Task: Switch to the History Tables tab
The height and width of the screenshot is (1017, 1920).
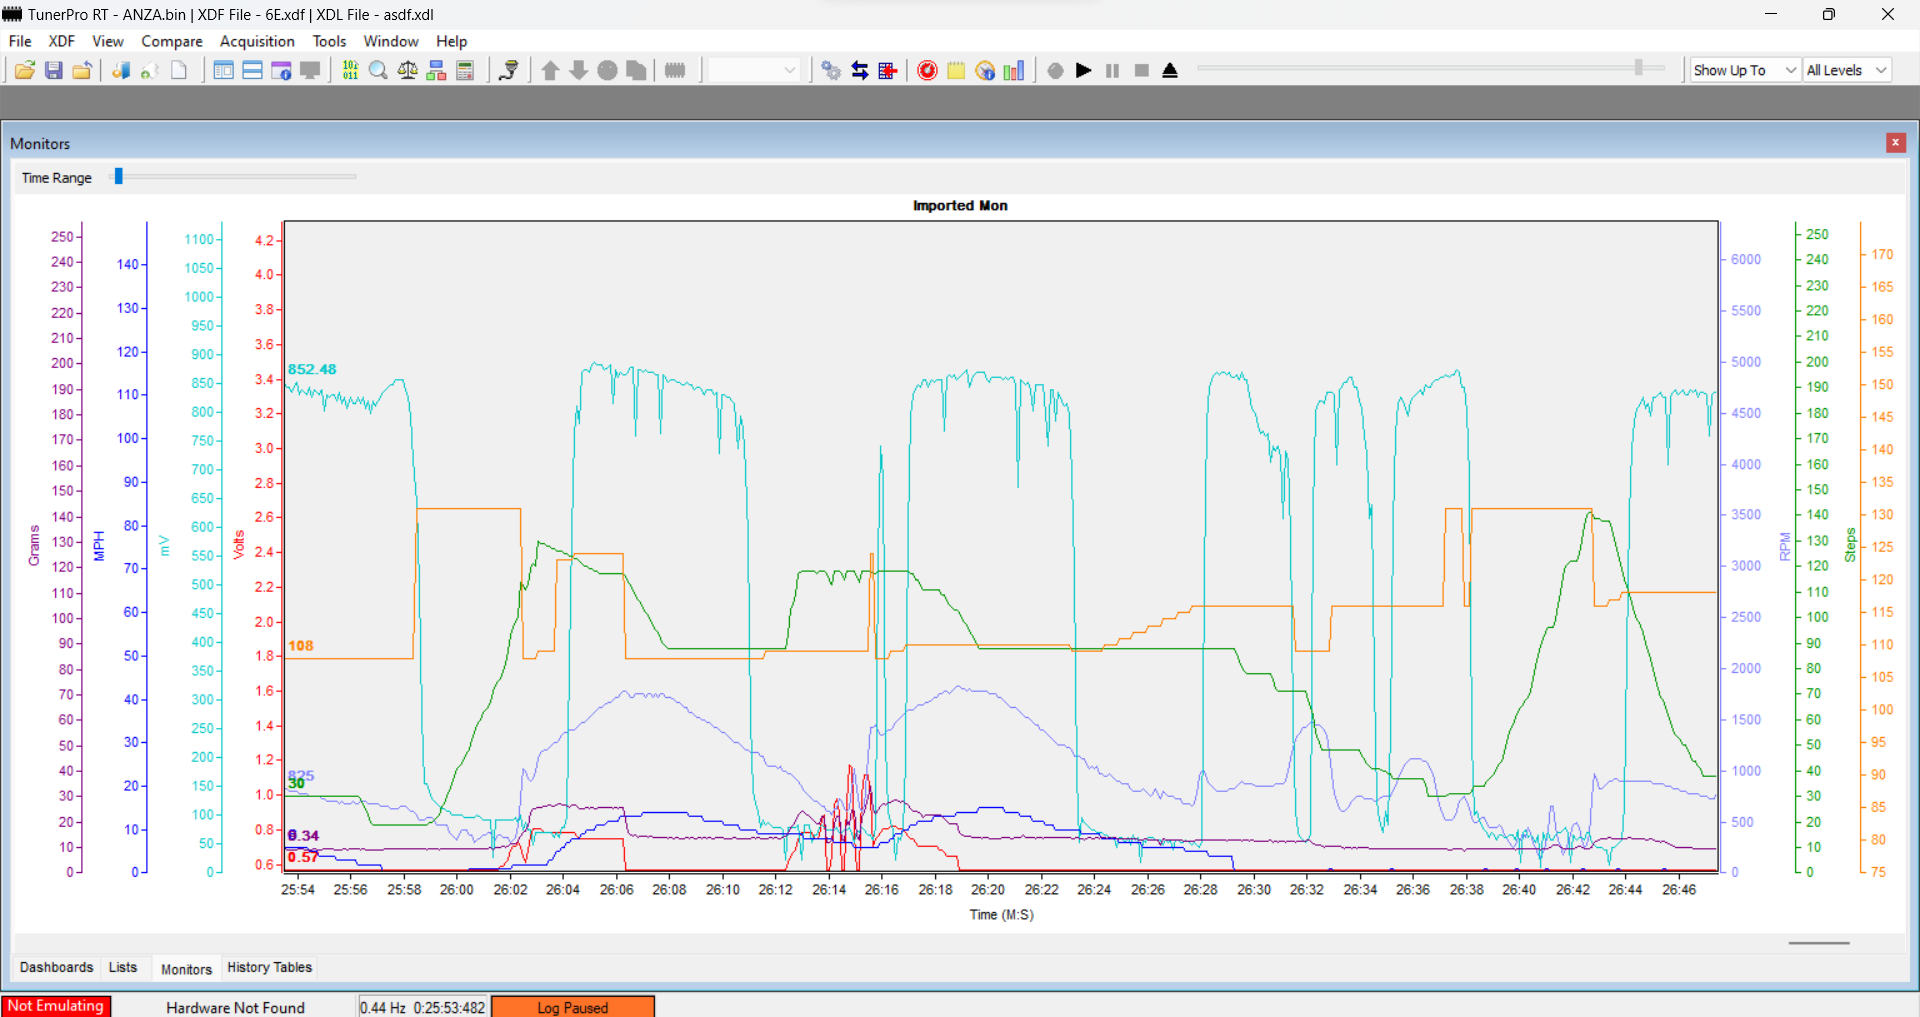Action: (x=269, y=967)
